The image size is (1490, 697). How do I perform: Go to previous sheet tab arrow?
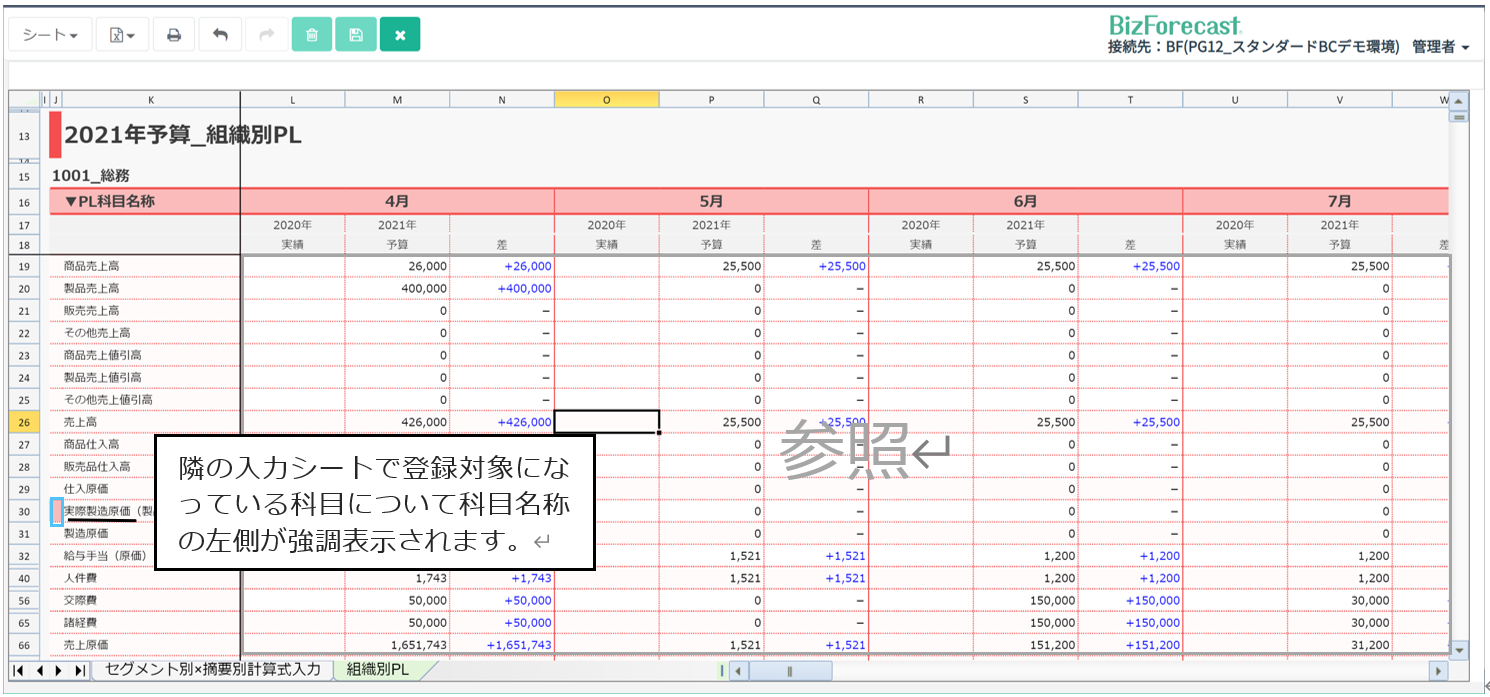[39, 670]
